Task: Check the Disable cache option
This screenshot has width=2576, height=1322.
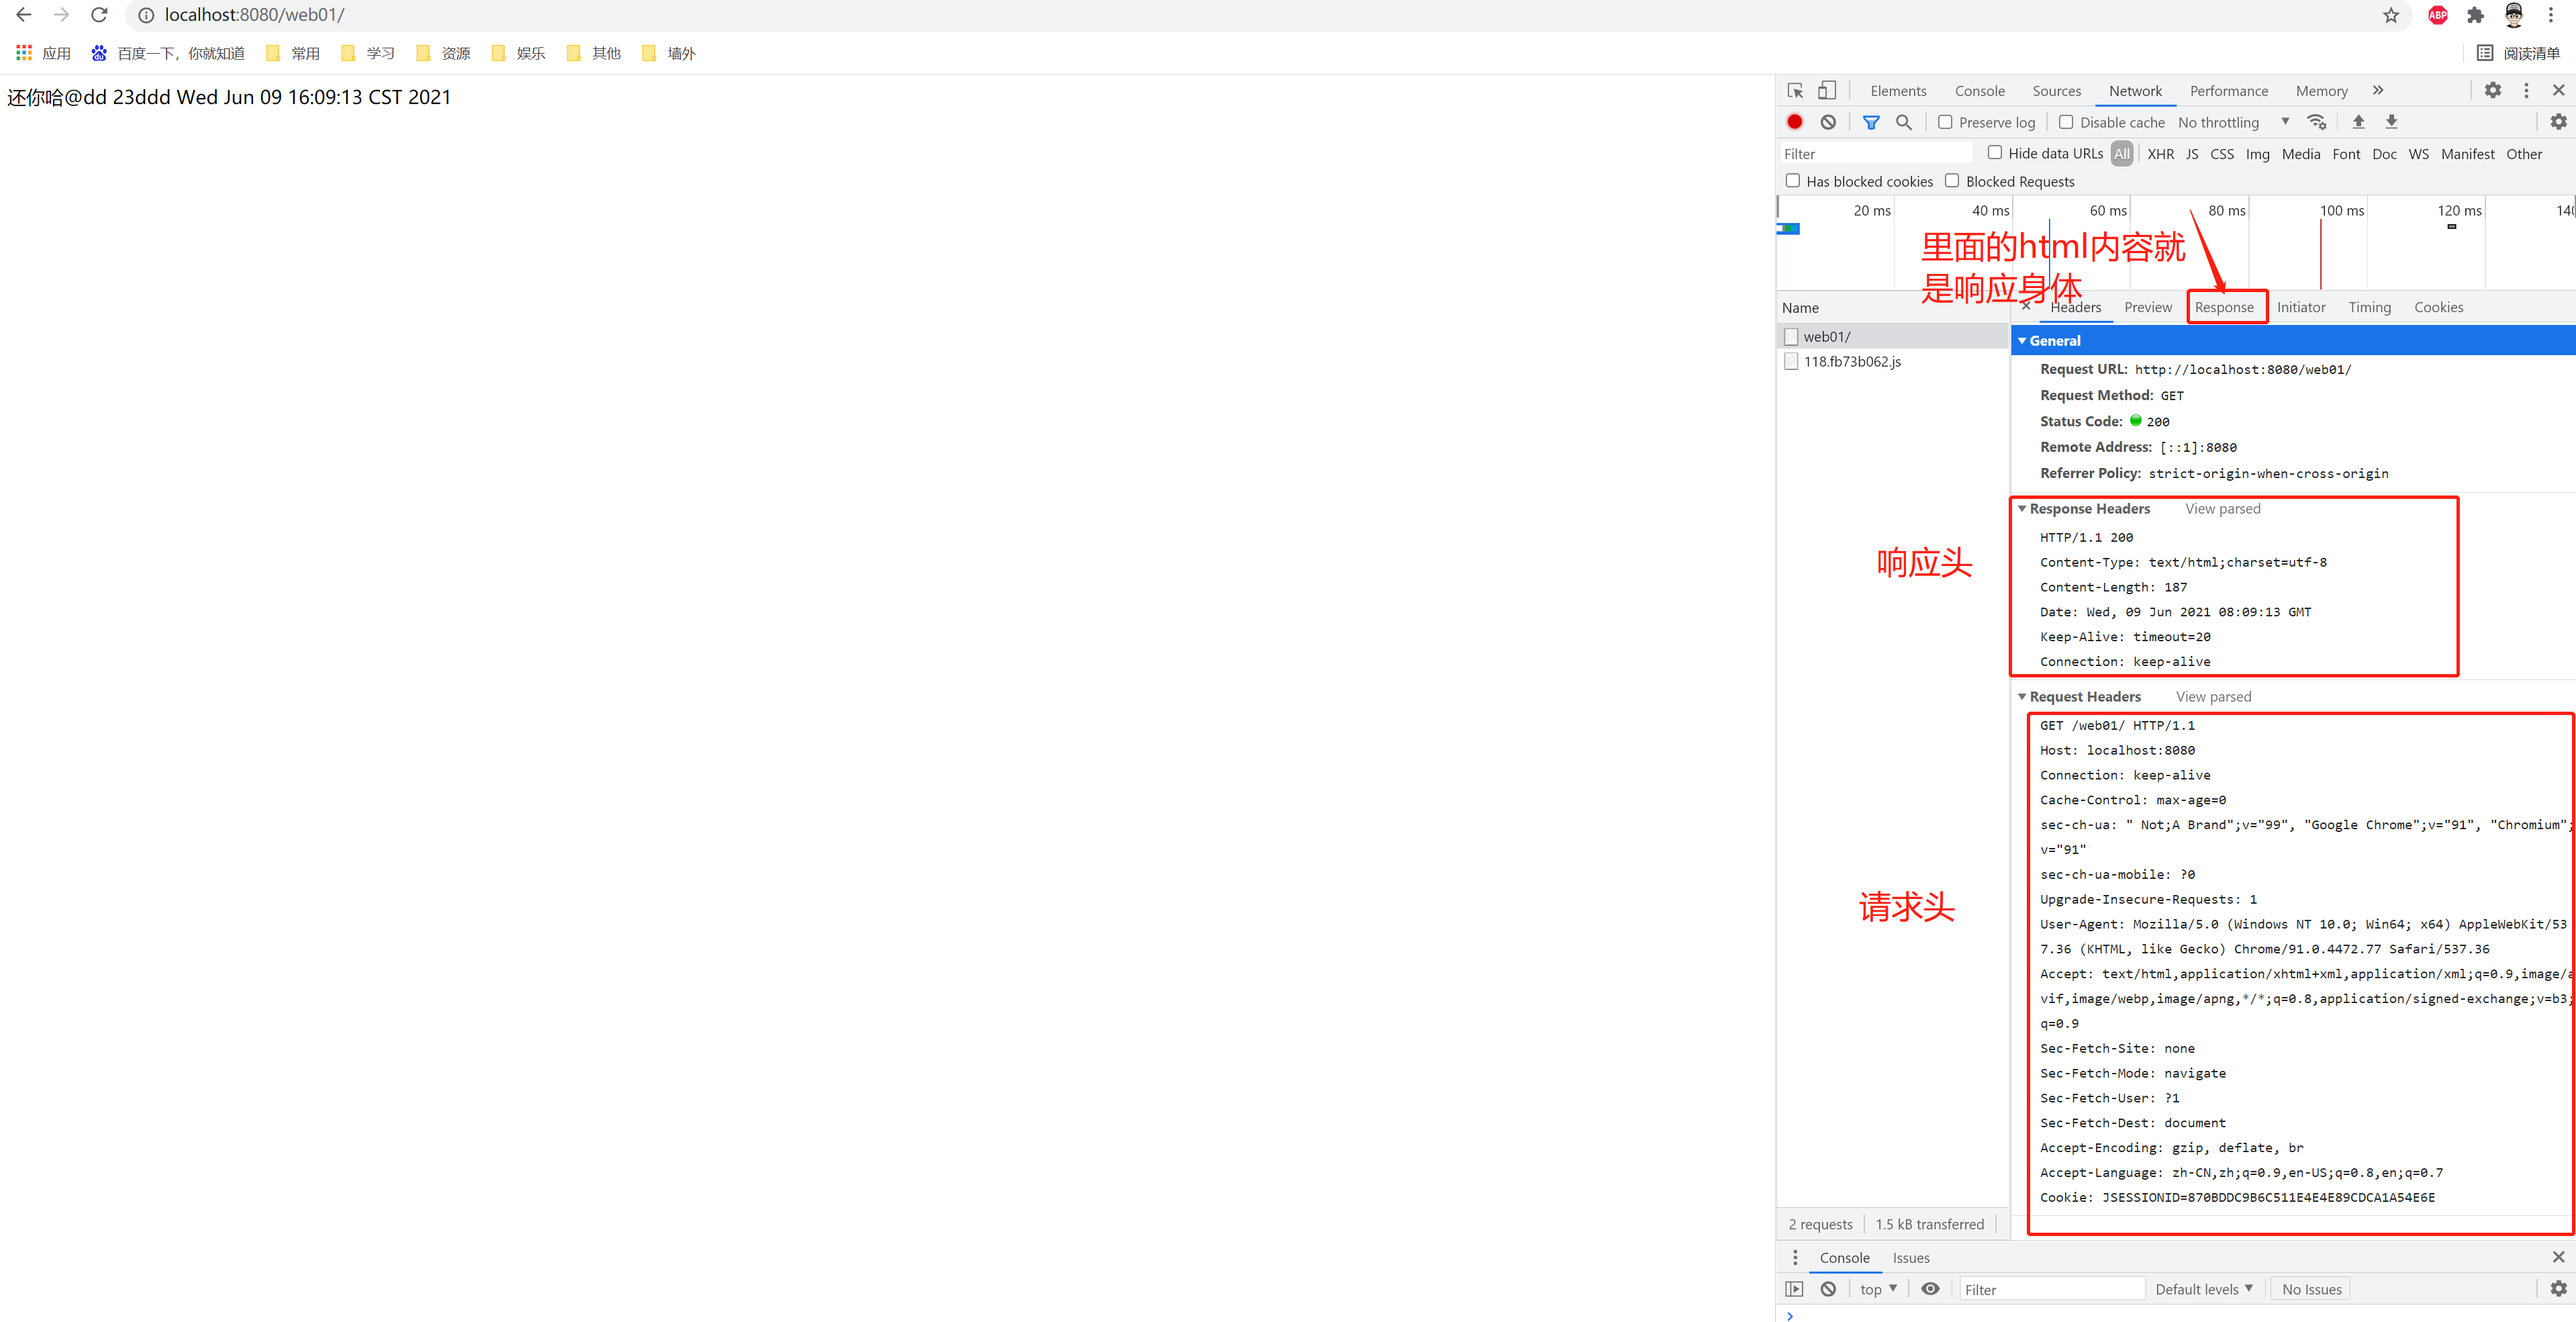Action: (x=2066, y=122)
